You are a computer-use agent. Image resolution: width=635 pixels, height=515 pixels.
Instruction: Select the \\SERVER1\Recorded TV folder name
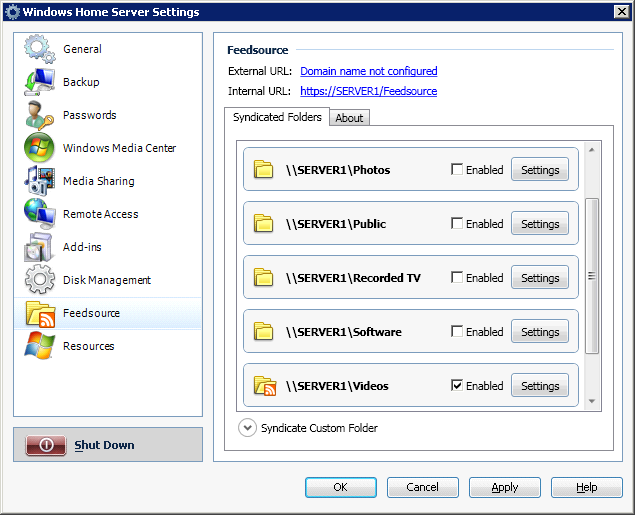(x=353, y=278)
